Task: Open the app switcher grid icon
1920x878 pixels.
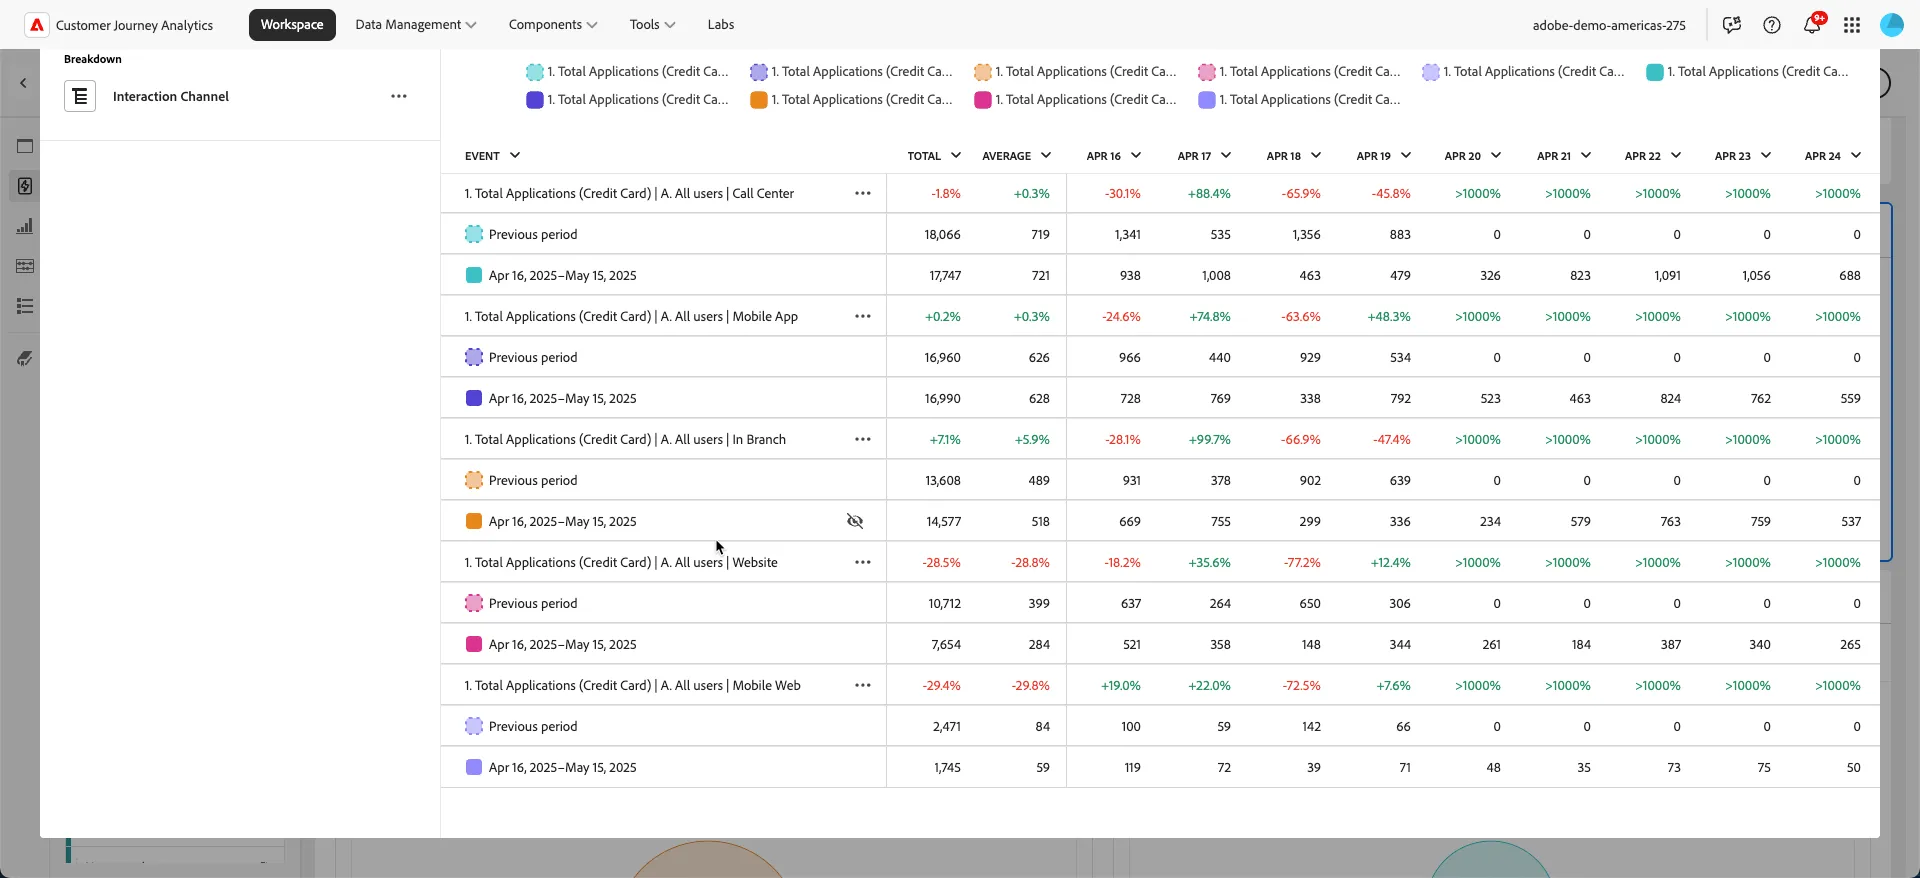Action: [1852, 25]
